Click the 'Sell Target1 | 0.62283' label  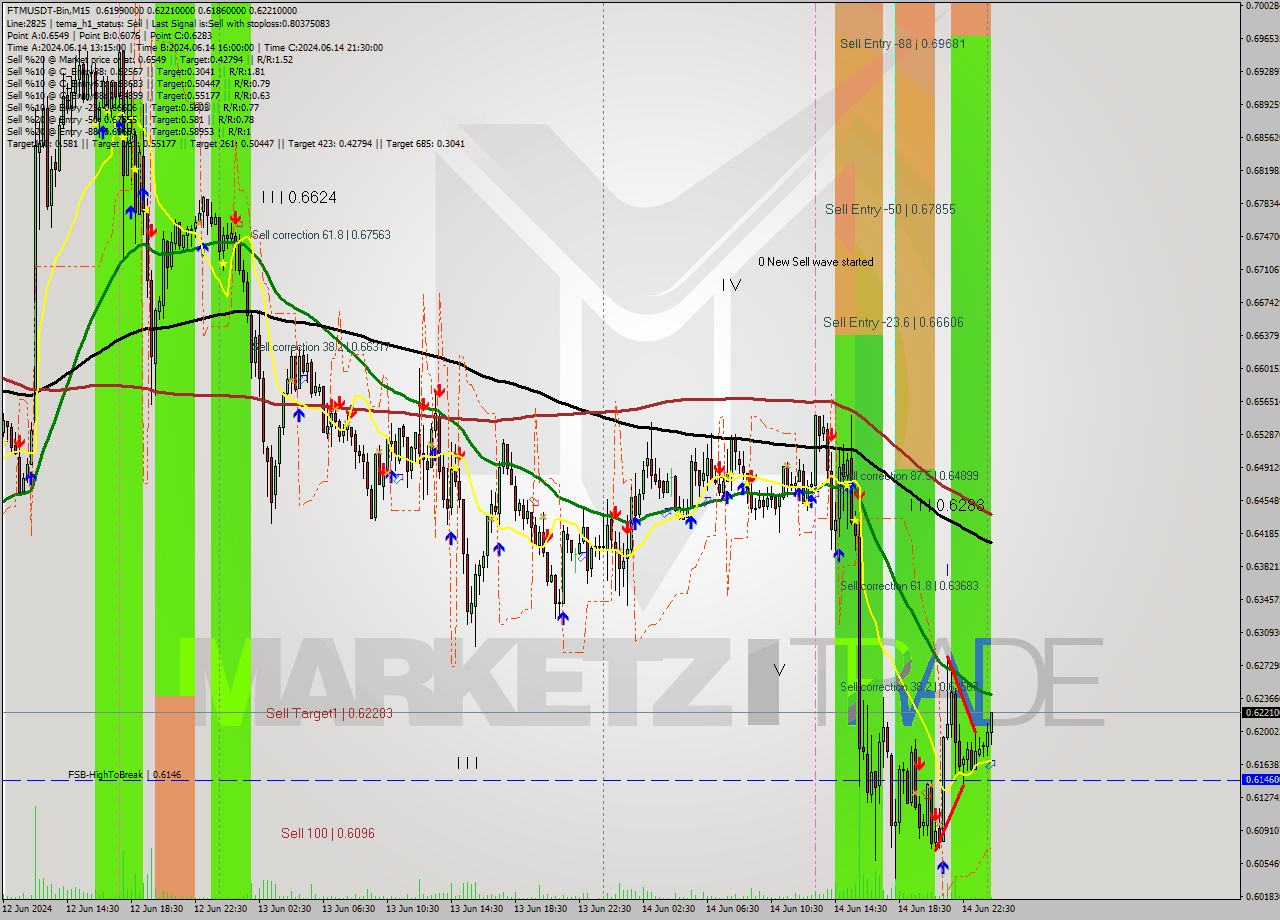coord(329,713)
